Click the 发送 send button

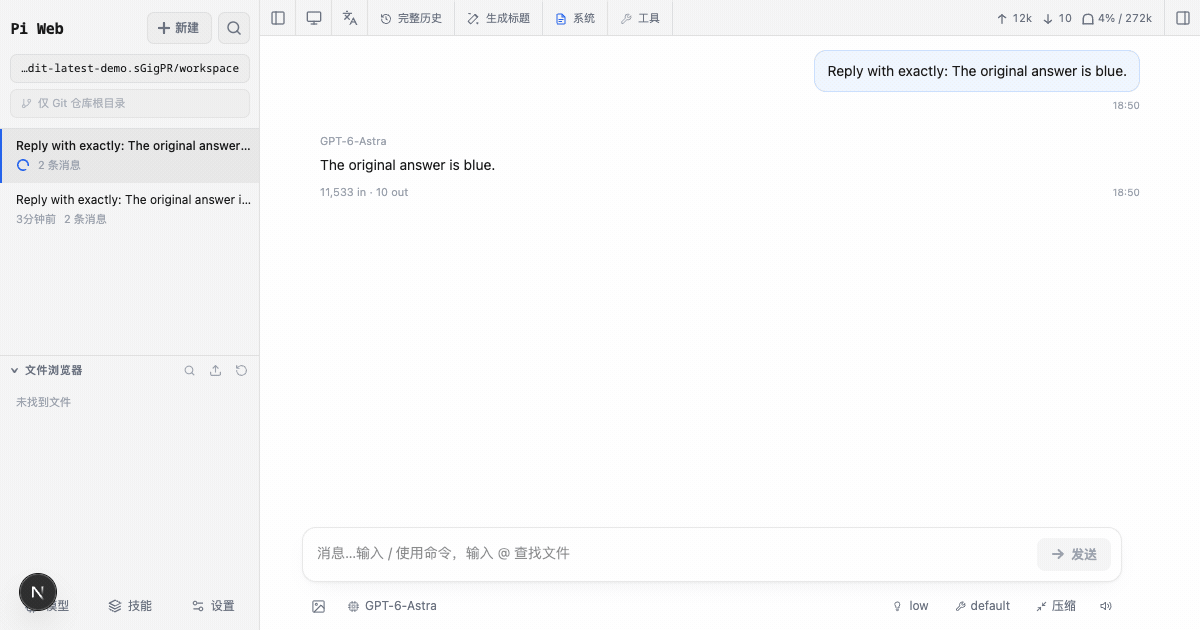coord(1074,554)
